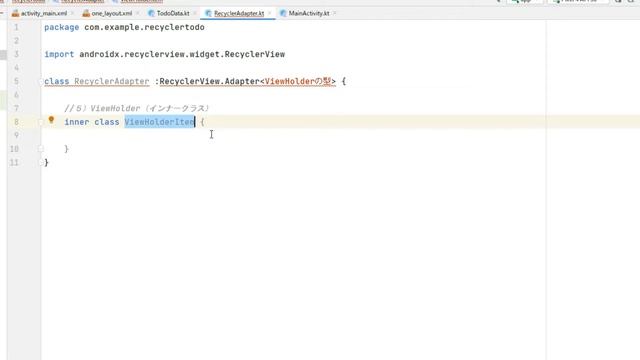The image size is (640, 360).
Task: Click RecyclerView.Adapter in the class declaration
Action: click(x=209, y=81)
